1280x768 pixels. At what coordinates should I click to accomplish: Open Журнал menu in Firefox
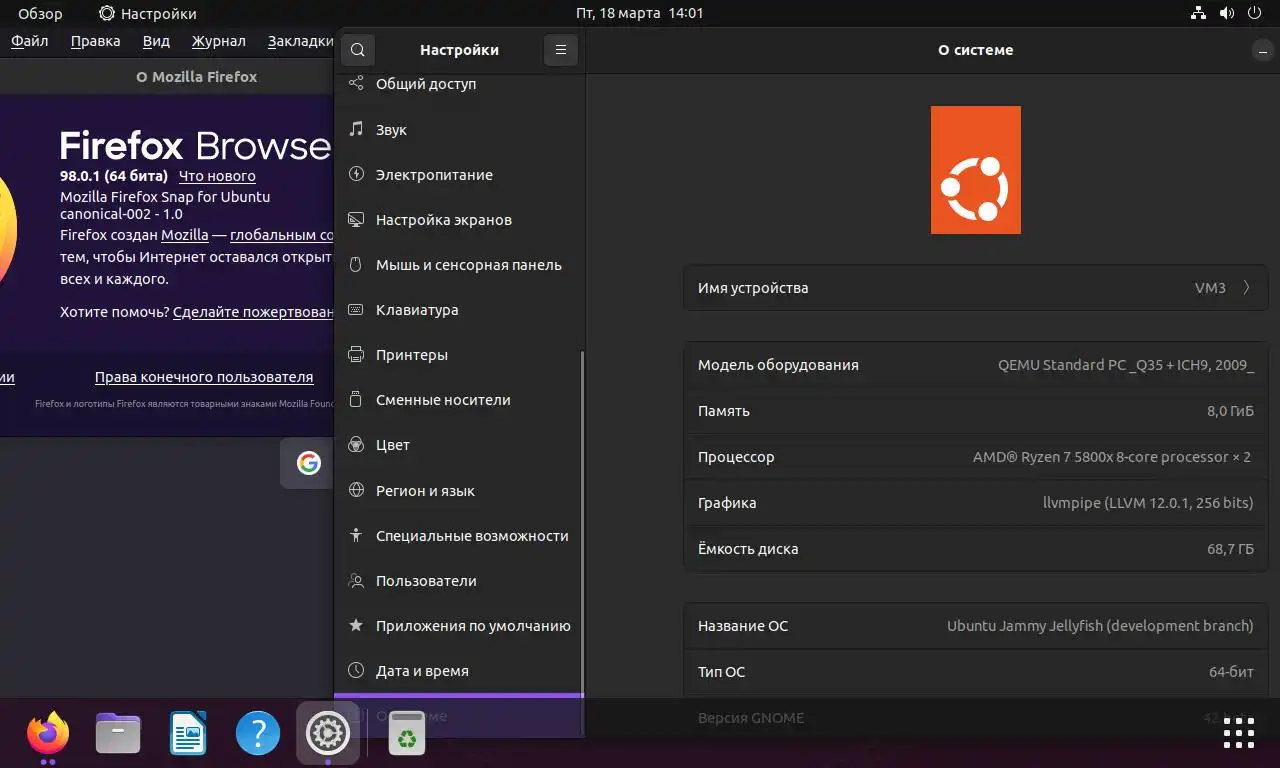click(x=219, y=41)
